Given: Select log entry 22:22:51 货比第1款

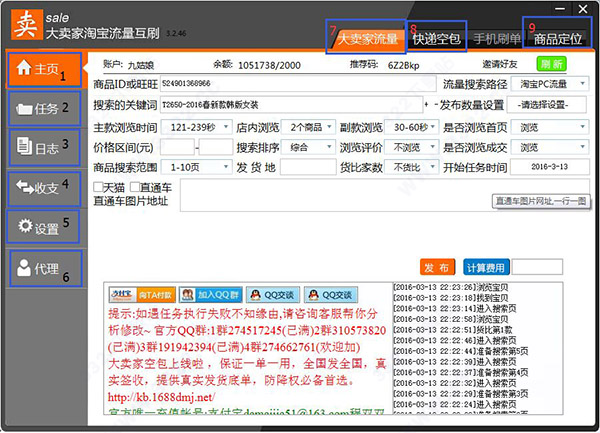Looking at the screenshot, I should coord(453,330).
